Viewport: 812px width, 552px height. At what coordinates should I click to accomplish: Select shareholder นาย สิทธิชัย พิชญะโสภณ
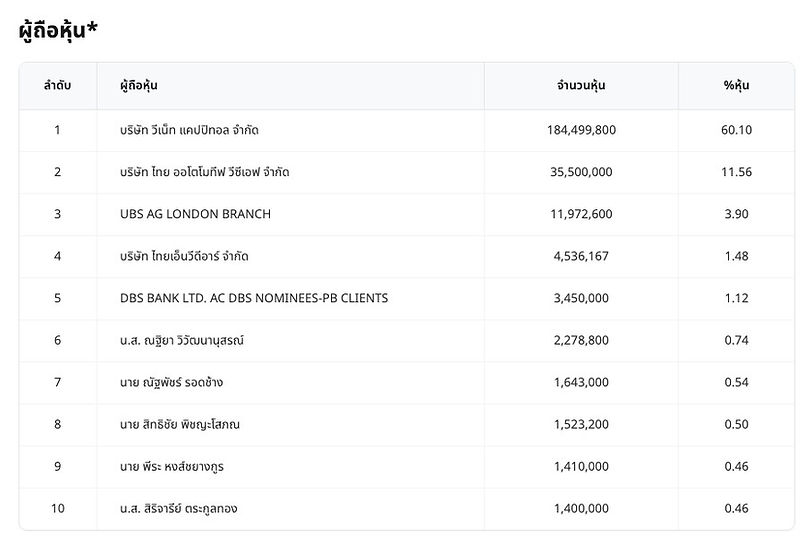(x=180, y=425)
